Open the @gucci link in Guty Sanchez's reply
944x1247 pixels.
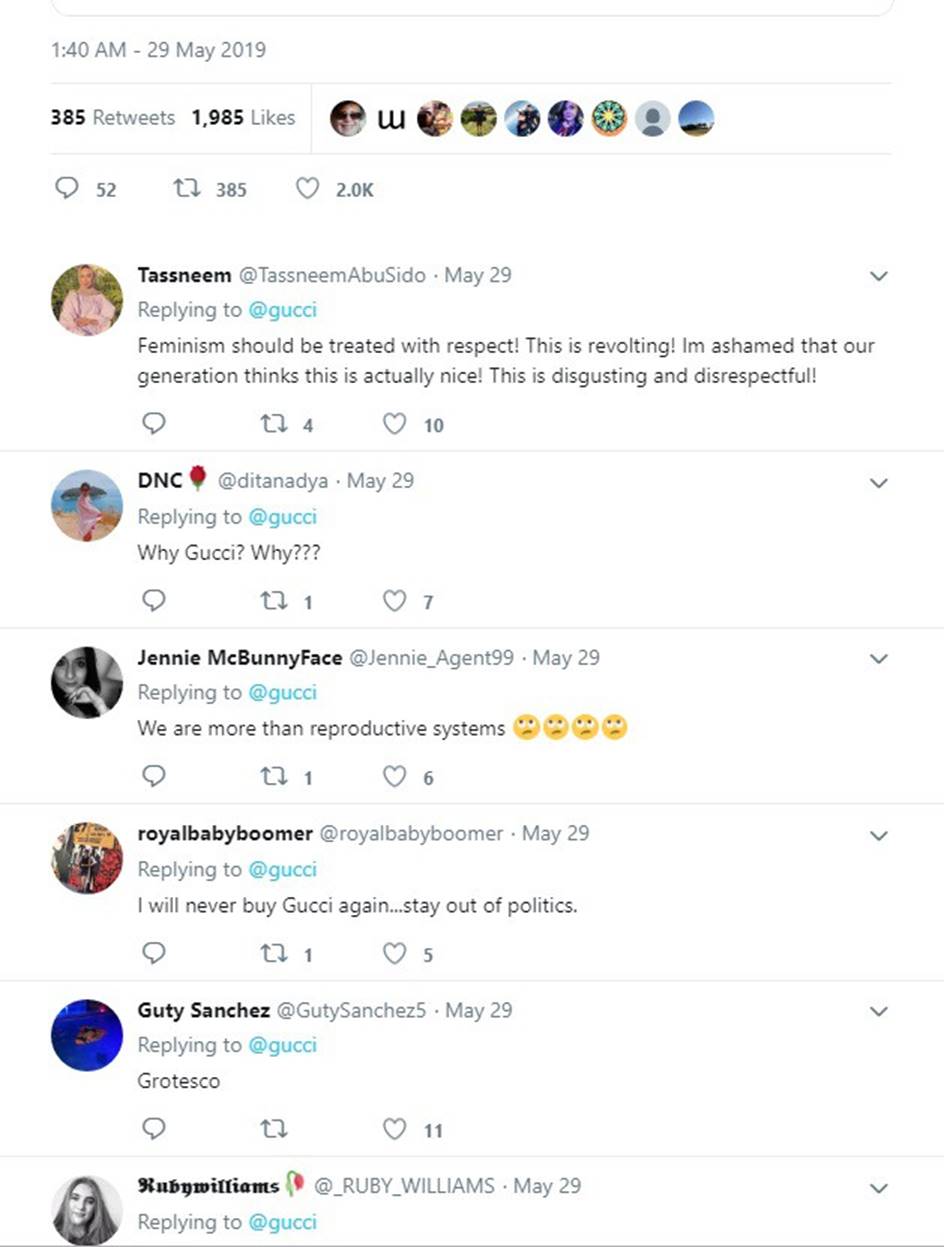(x=282, y=1045)
